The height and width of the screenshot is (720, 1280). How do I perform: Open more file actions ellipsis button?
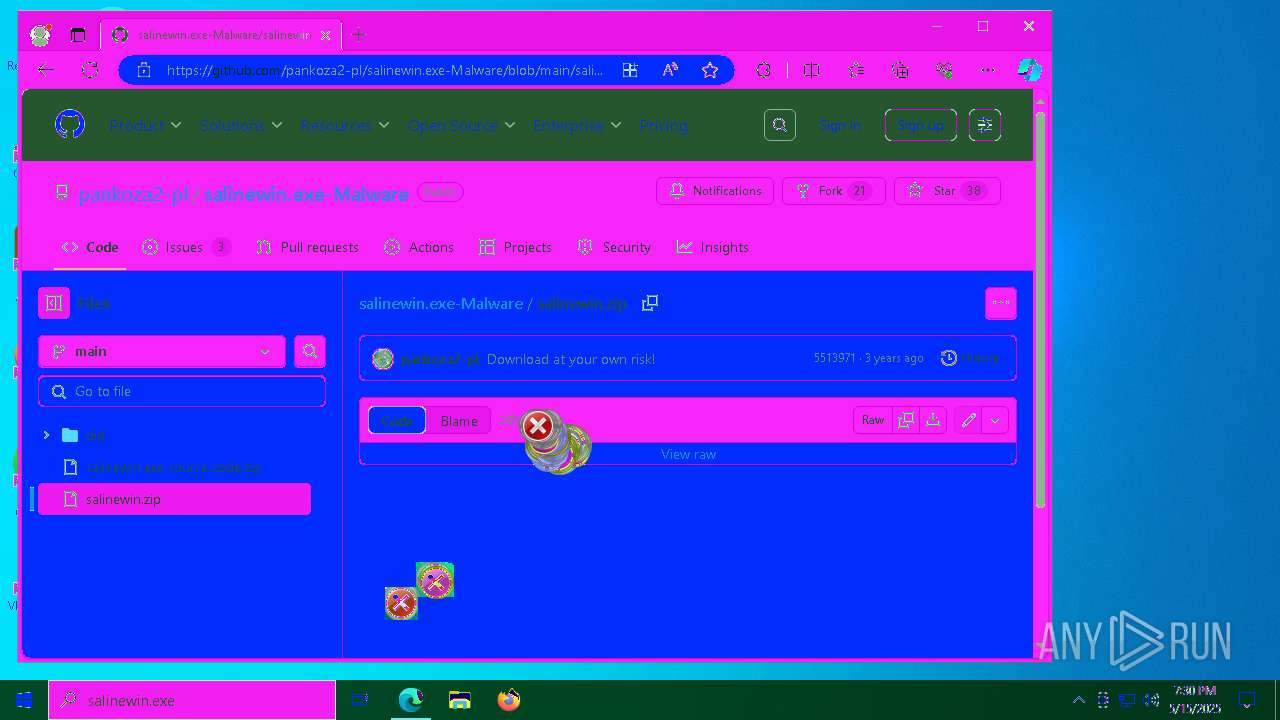coord(1001,303)
